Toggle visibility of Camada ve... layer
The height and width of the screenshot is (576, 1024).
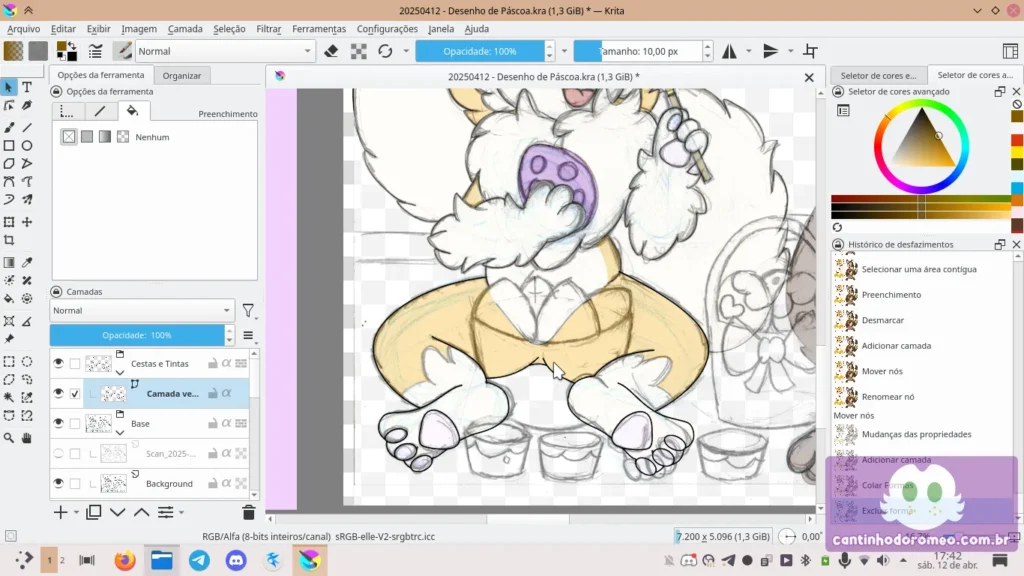click(59, 393)
